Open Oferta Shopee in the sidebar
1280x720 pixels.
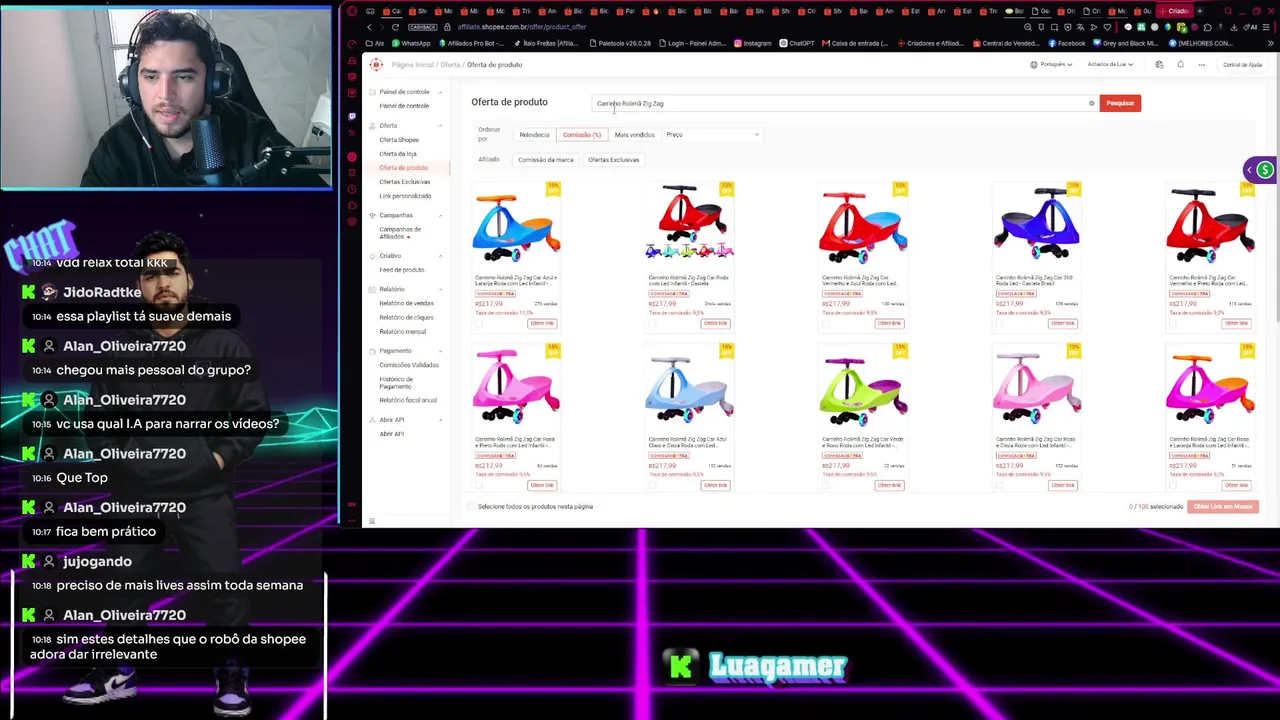pos(399,140)
